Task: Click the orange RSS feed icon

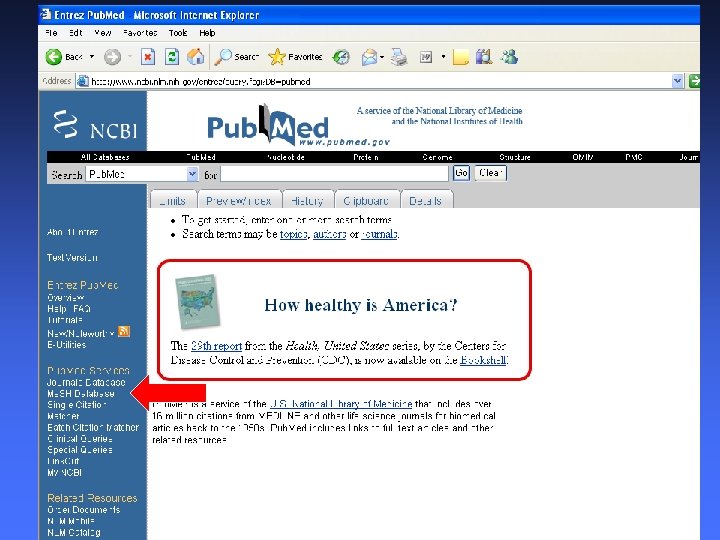Action: point(124,331)
